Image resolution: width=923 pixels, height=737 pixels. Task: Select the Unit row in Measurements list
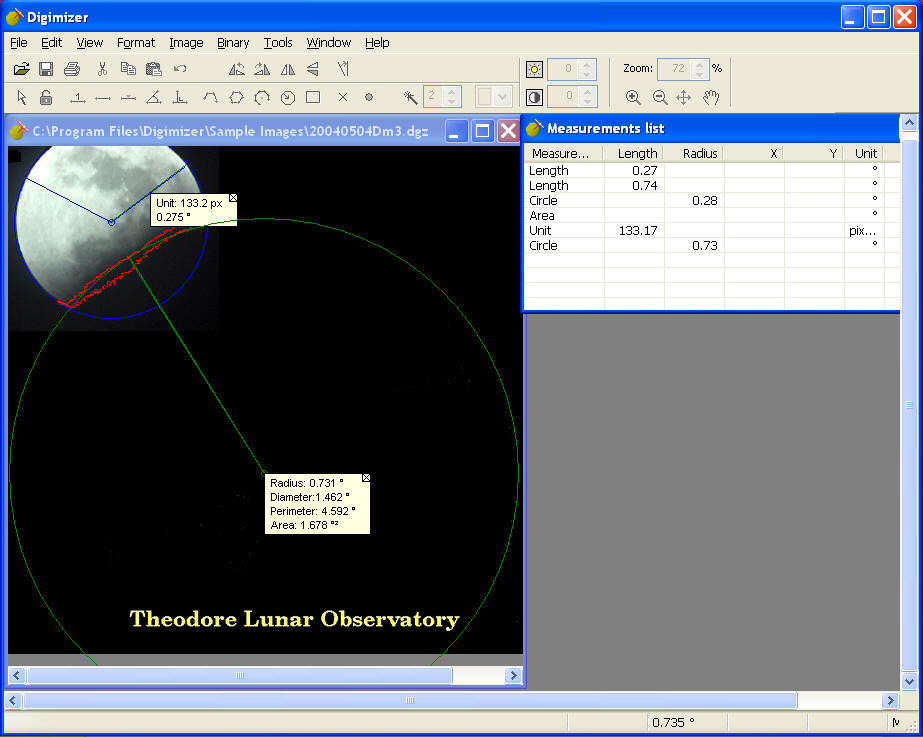[540, 231]
